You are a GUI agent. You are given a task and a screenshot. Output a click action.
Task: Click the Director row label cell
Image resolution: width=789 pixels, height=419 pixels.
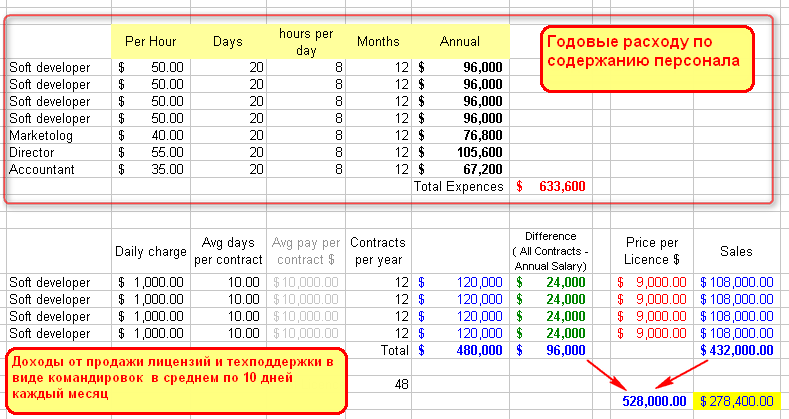point(56,152)
